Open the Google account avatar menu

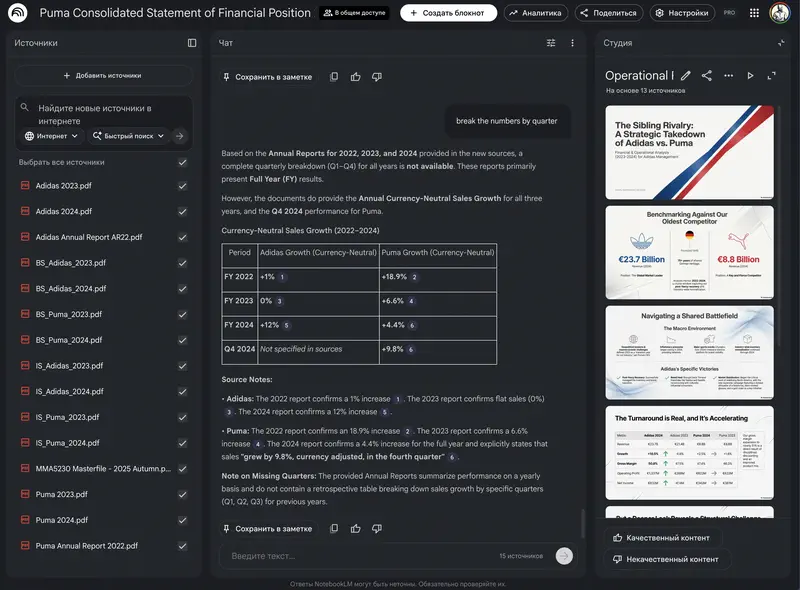[780, 12]
